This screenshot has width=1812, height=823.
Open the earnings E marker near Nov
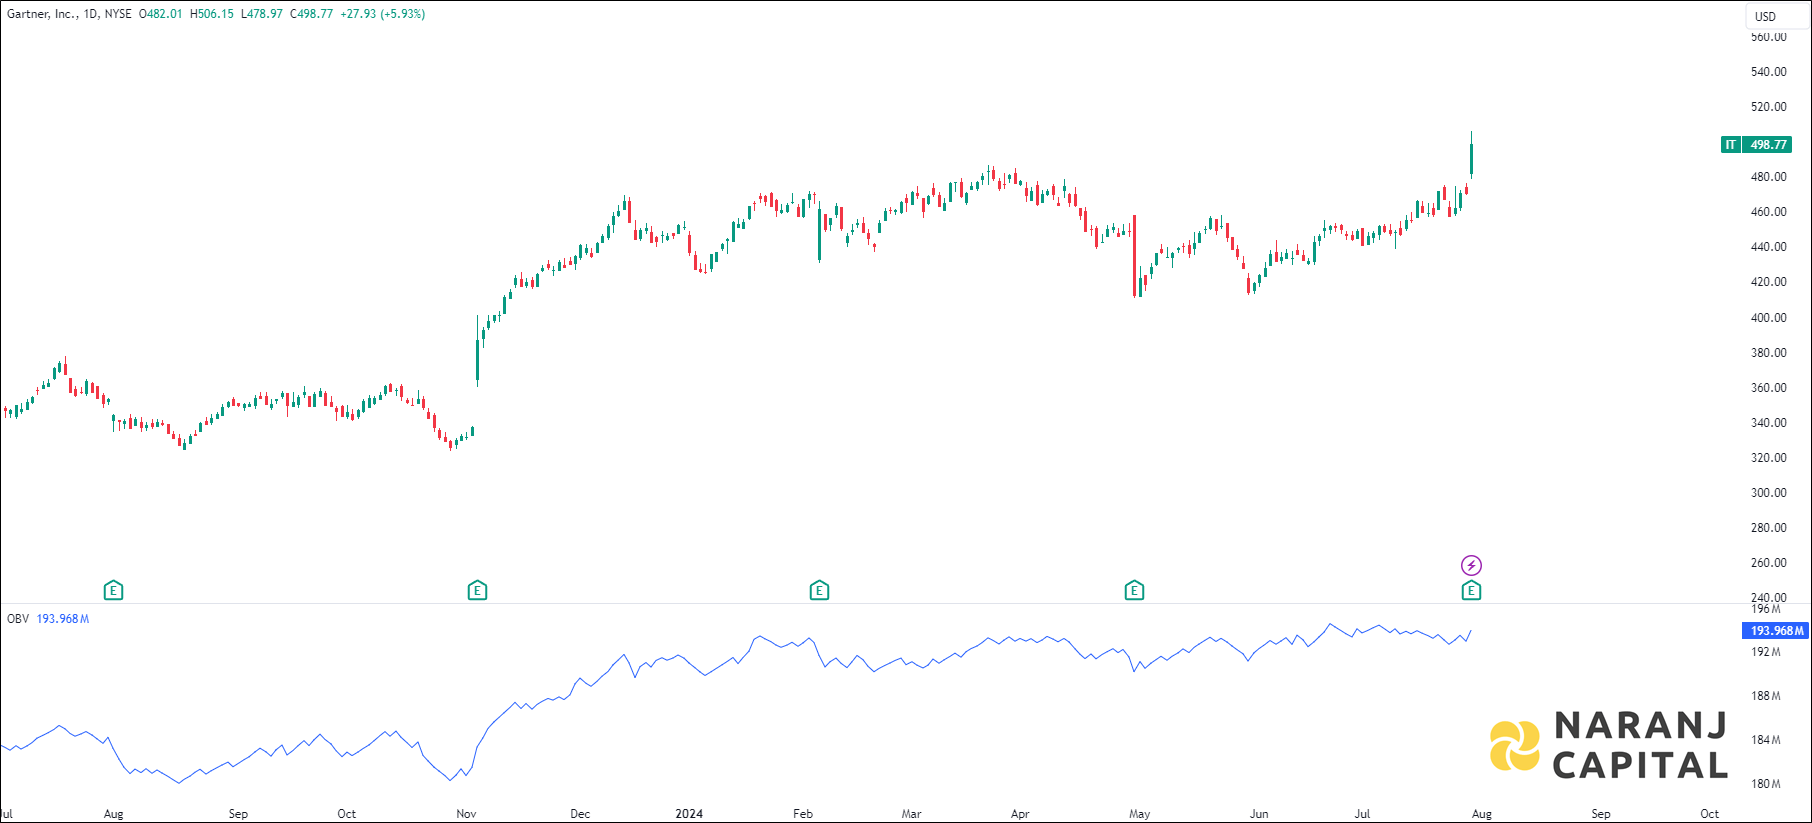[x=477, y=591]
